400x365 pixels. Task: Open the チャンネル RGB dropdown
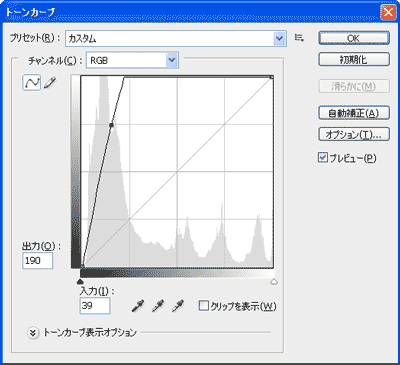point(132,60)
